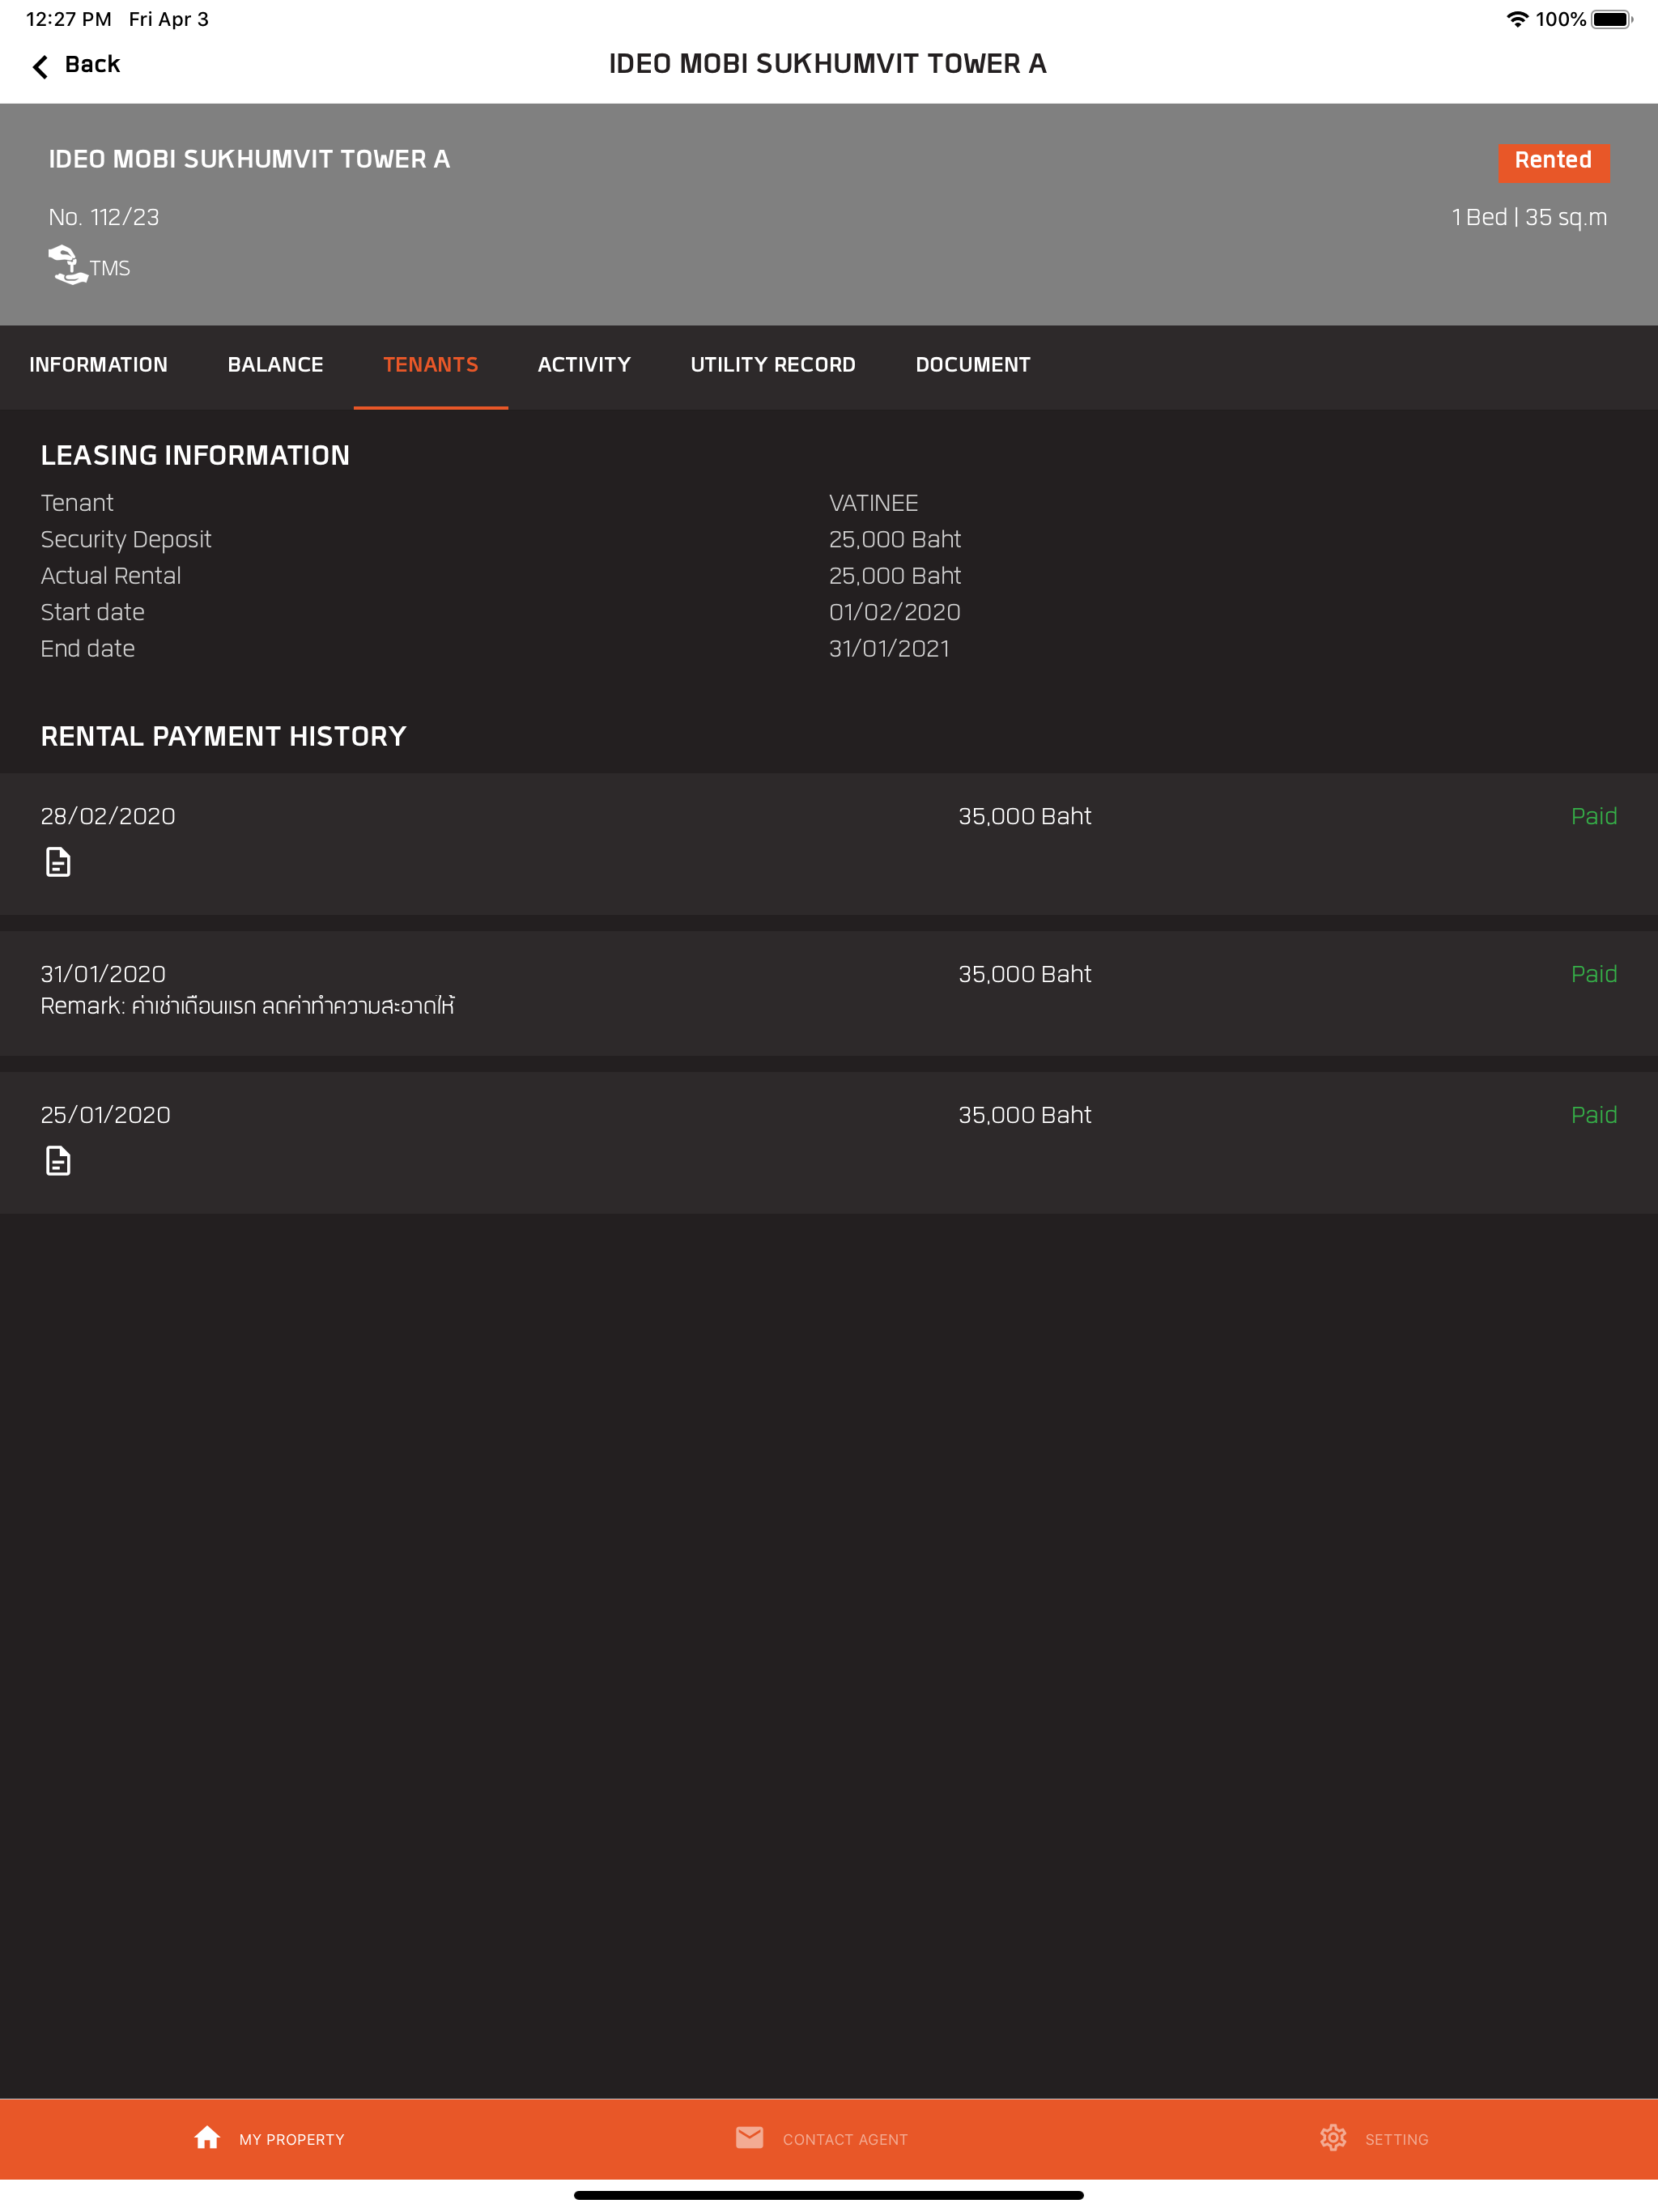Switch to the Document tab
Viewport: 1658px width, 2212px height.
pyautogui.click(x=972, y=365)
